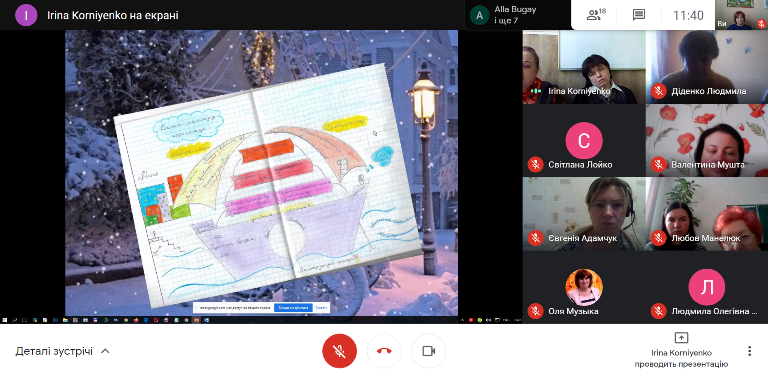The height and width of the screenshot is (378, 768).
Task: Click the Деталі зустрічі label
Action: pyautogui.click(x=54, y=351)
